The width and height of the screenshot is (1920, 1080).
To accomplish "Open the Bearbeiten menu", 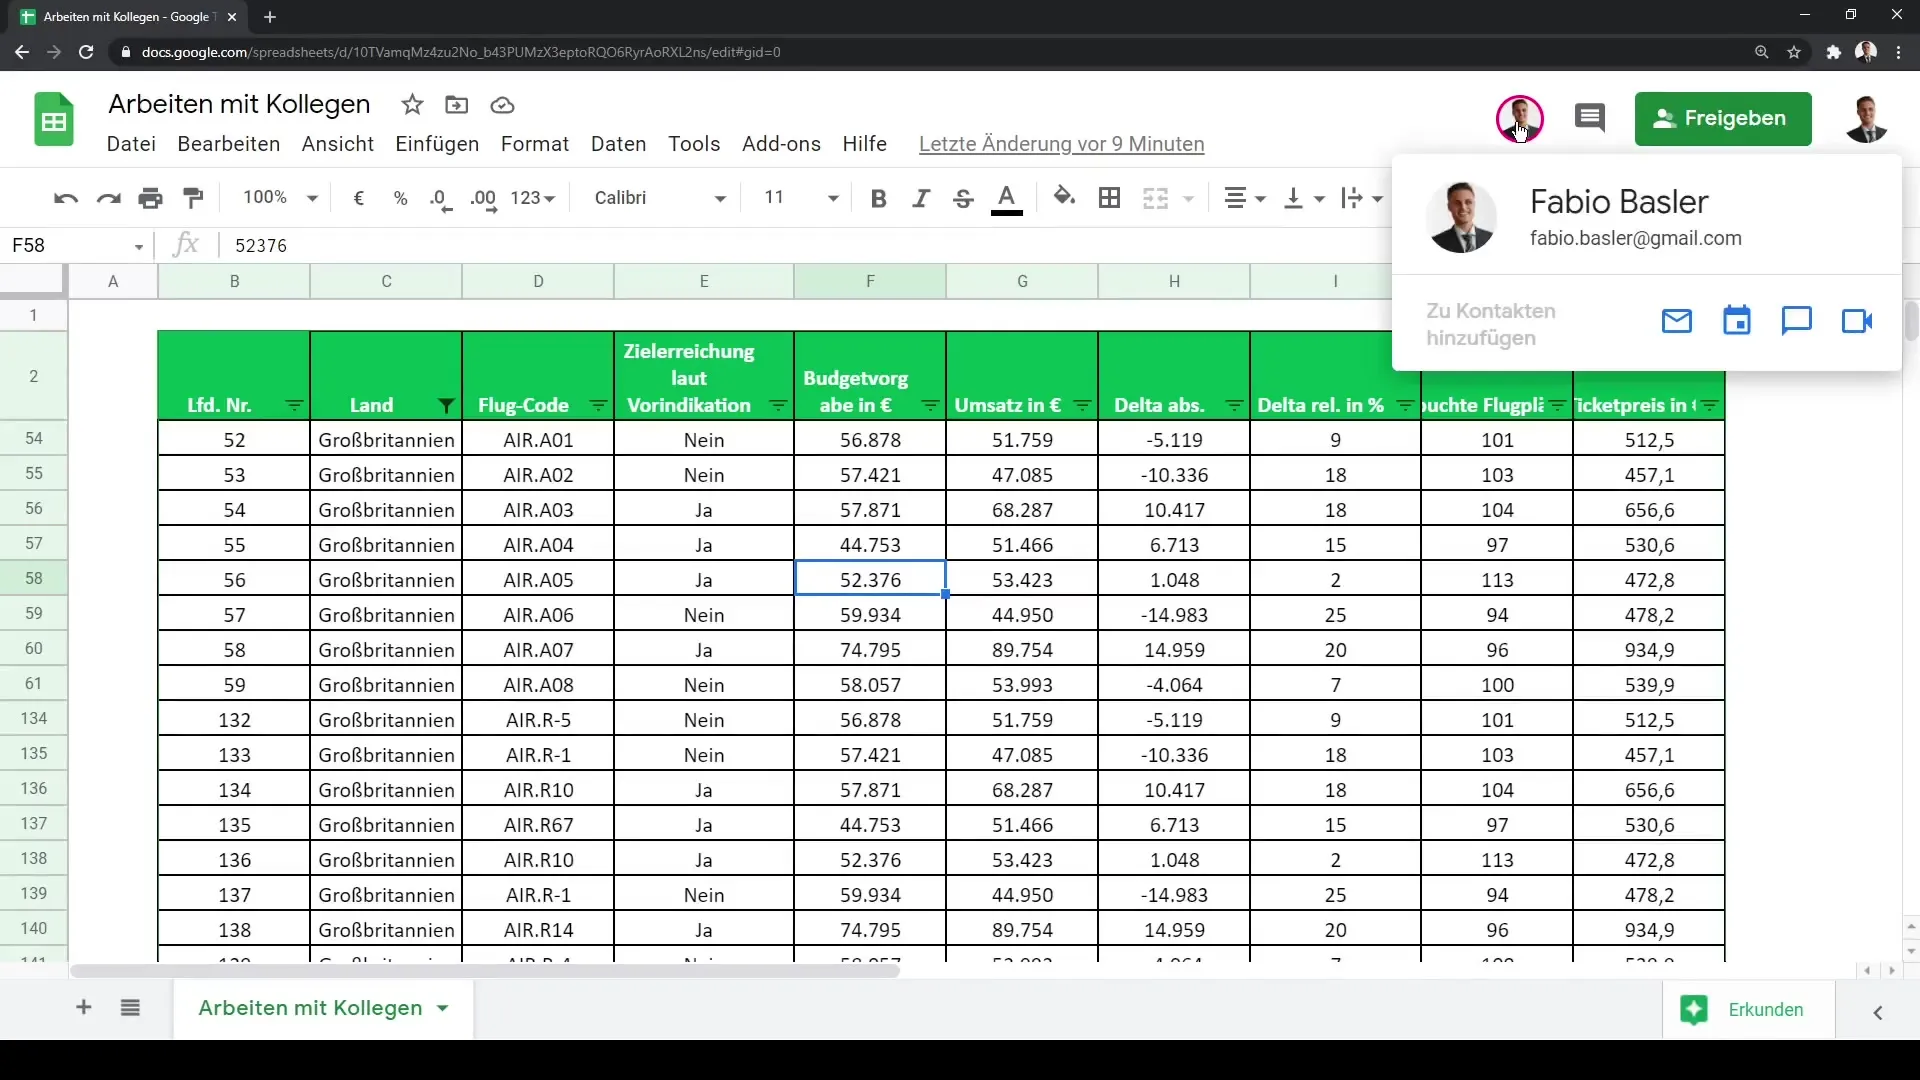I will [x=229, y=144].
